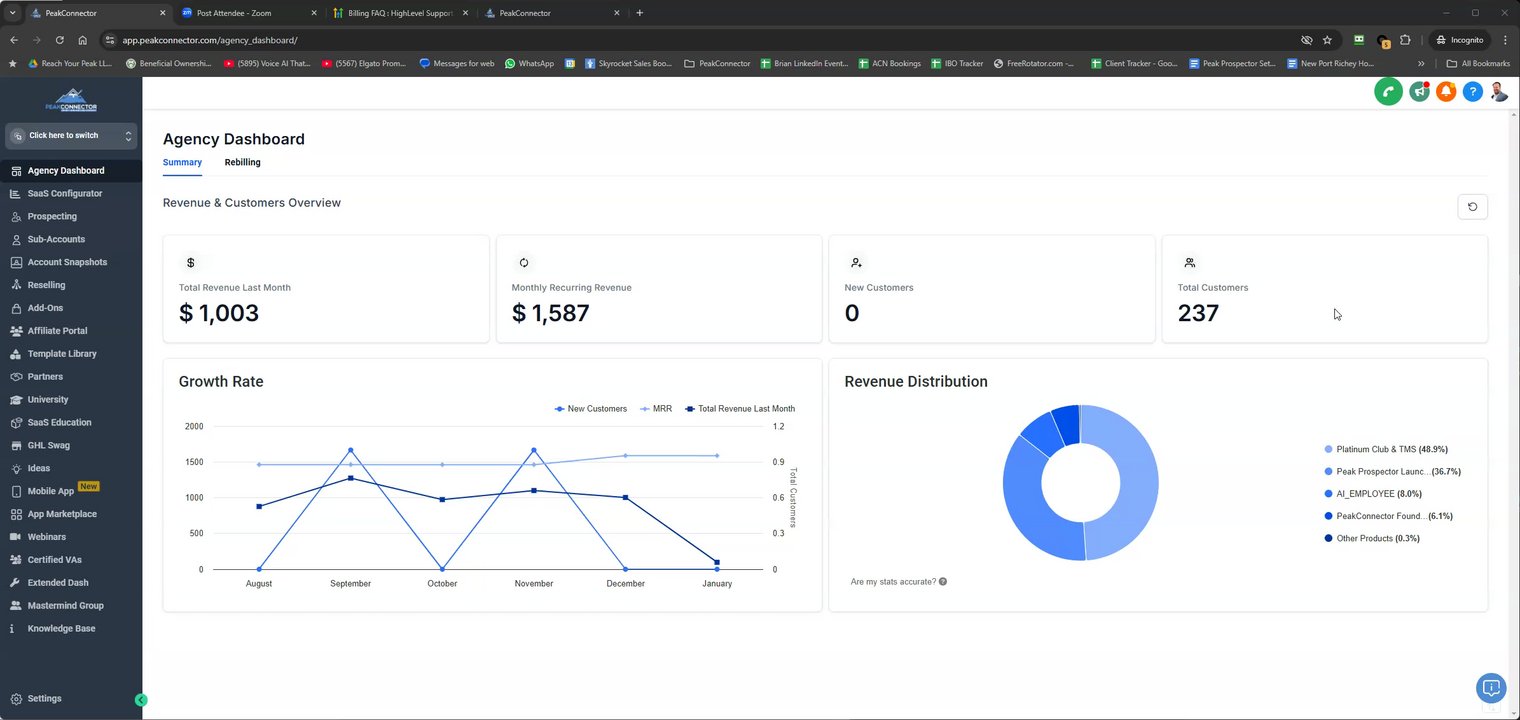Open a new browser tab

pos(640,13)
